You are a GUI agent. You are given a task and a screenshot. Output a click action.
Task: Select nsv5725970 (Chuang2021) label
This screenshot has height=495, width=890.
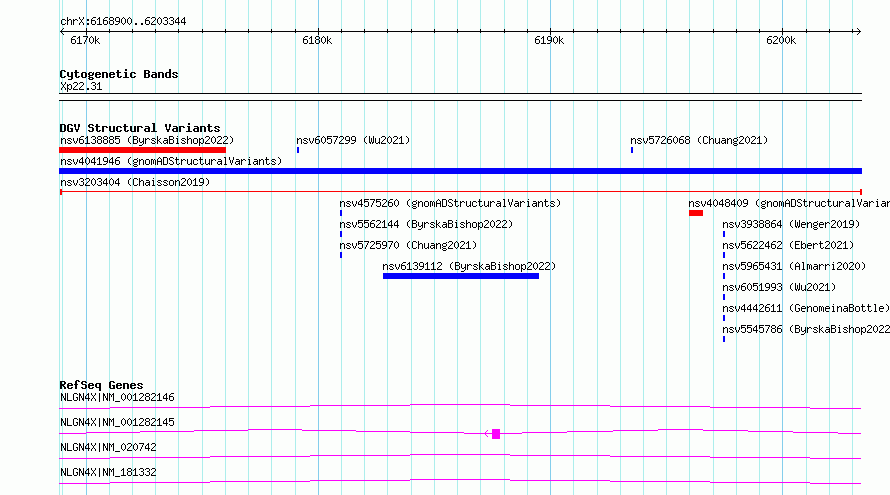pyautogui.click(x=408, y=245)
